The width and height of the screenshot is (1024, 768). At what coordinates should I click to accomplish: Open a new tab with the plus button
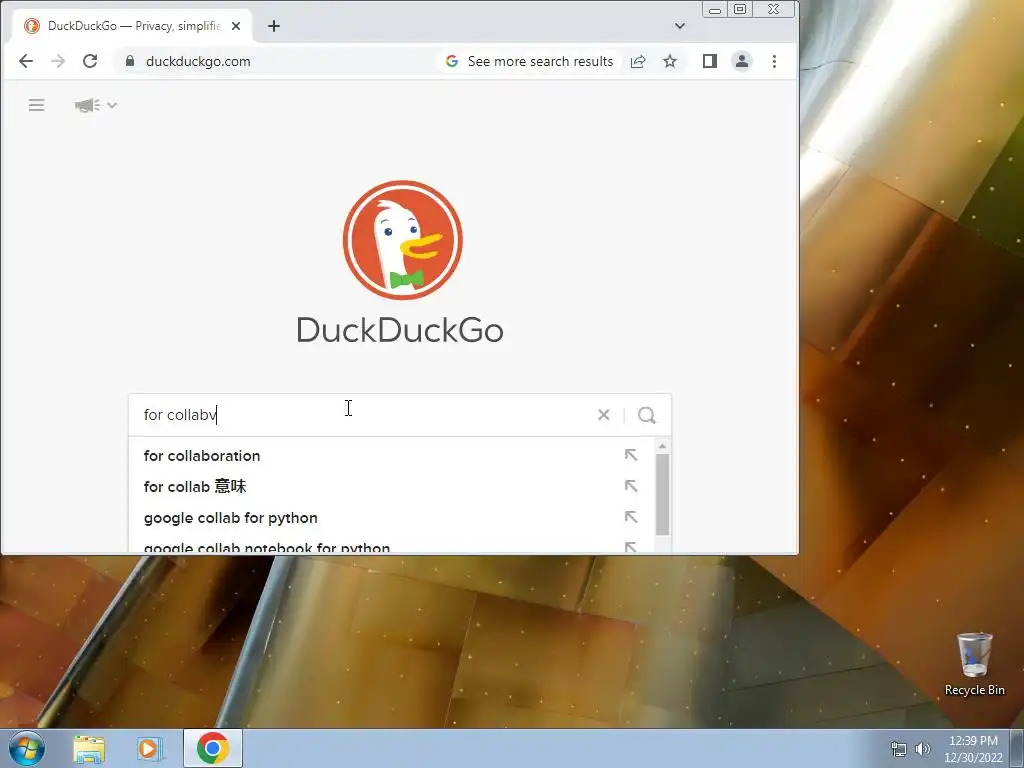pos(274,26)
